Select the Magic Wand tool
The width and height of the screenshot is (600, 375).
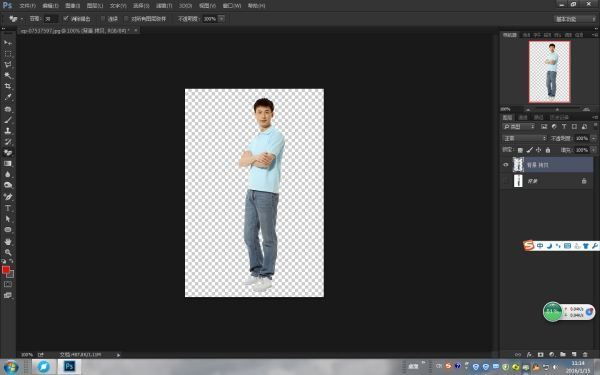pos(8,75)
